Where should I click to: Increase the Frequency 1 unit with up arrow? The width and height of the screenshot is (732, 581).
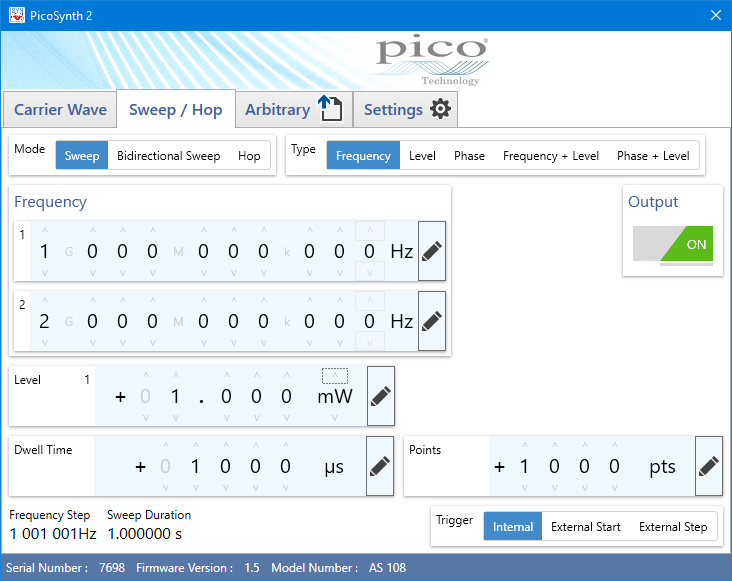370,232
